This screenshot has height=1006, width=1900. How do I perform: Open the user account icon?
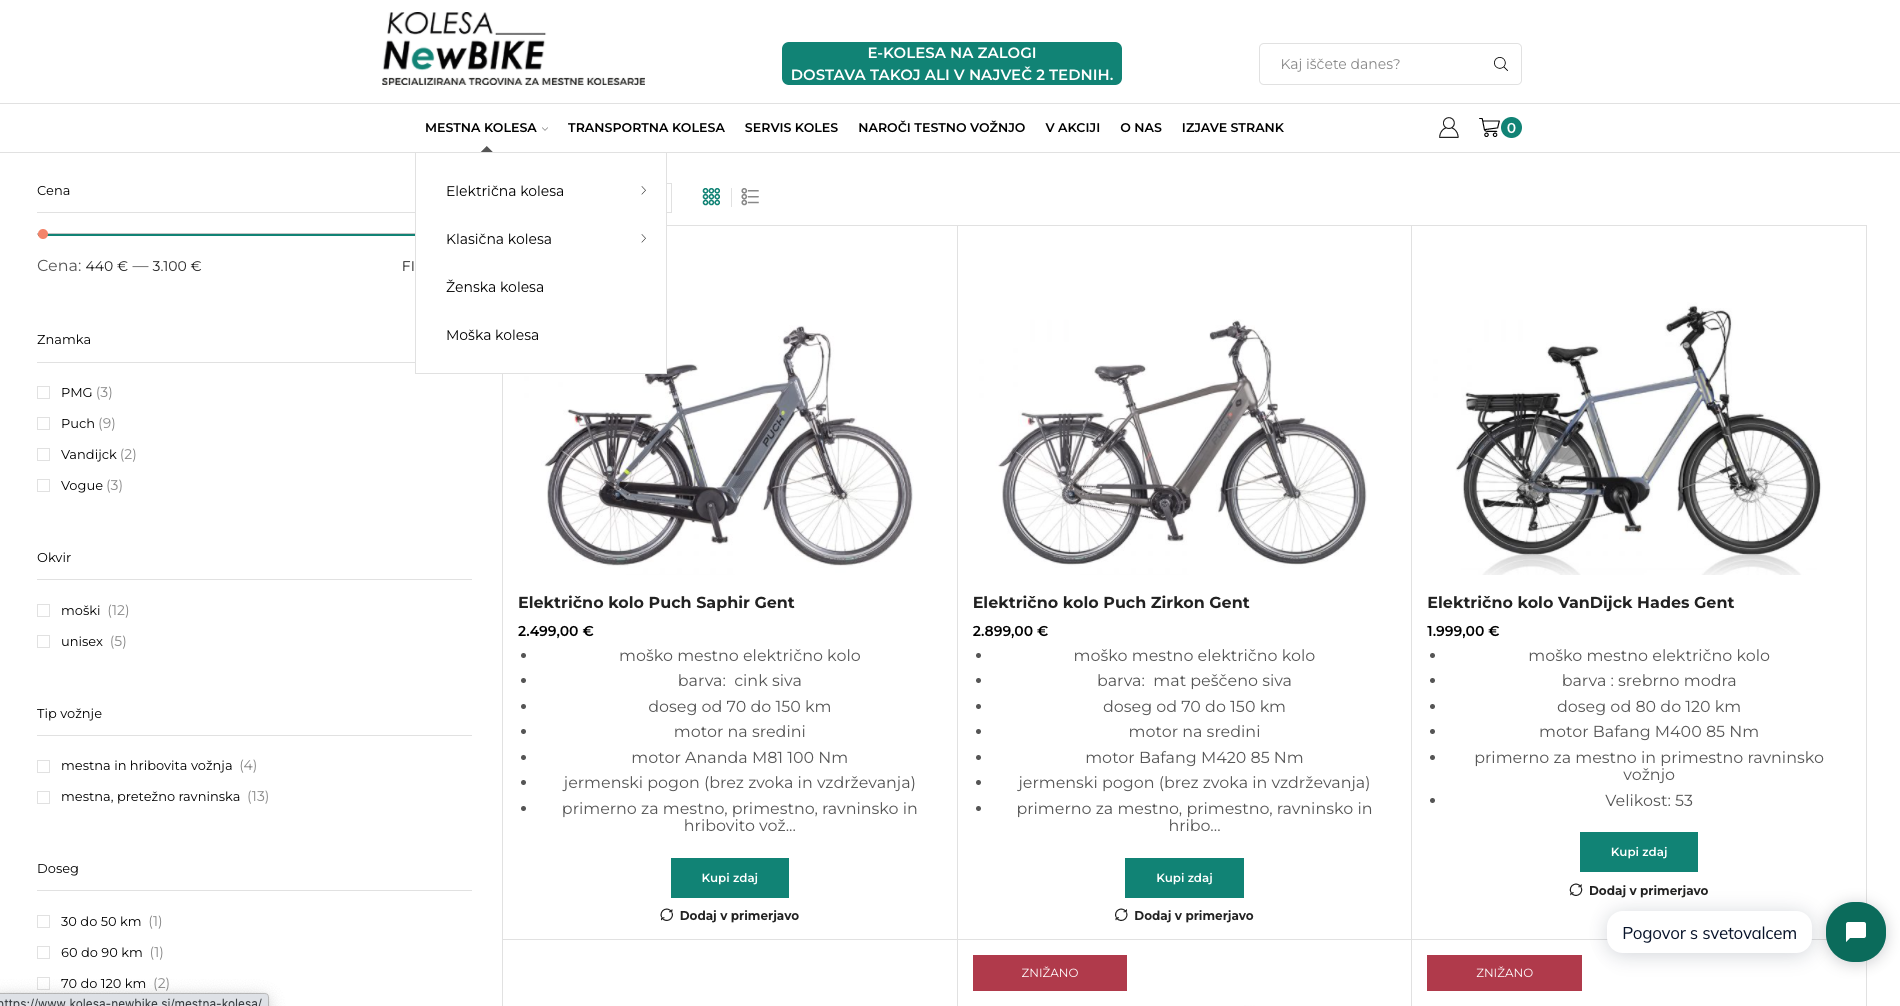(1448, 128)
